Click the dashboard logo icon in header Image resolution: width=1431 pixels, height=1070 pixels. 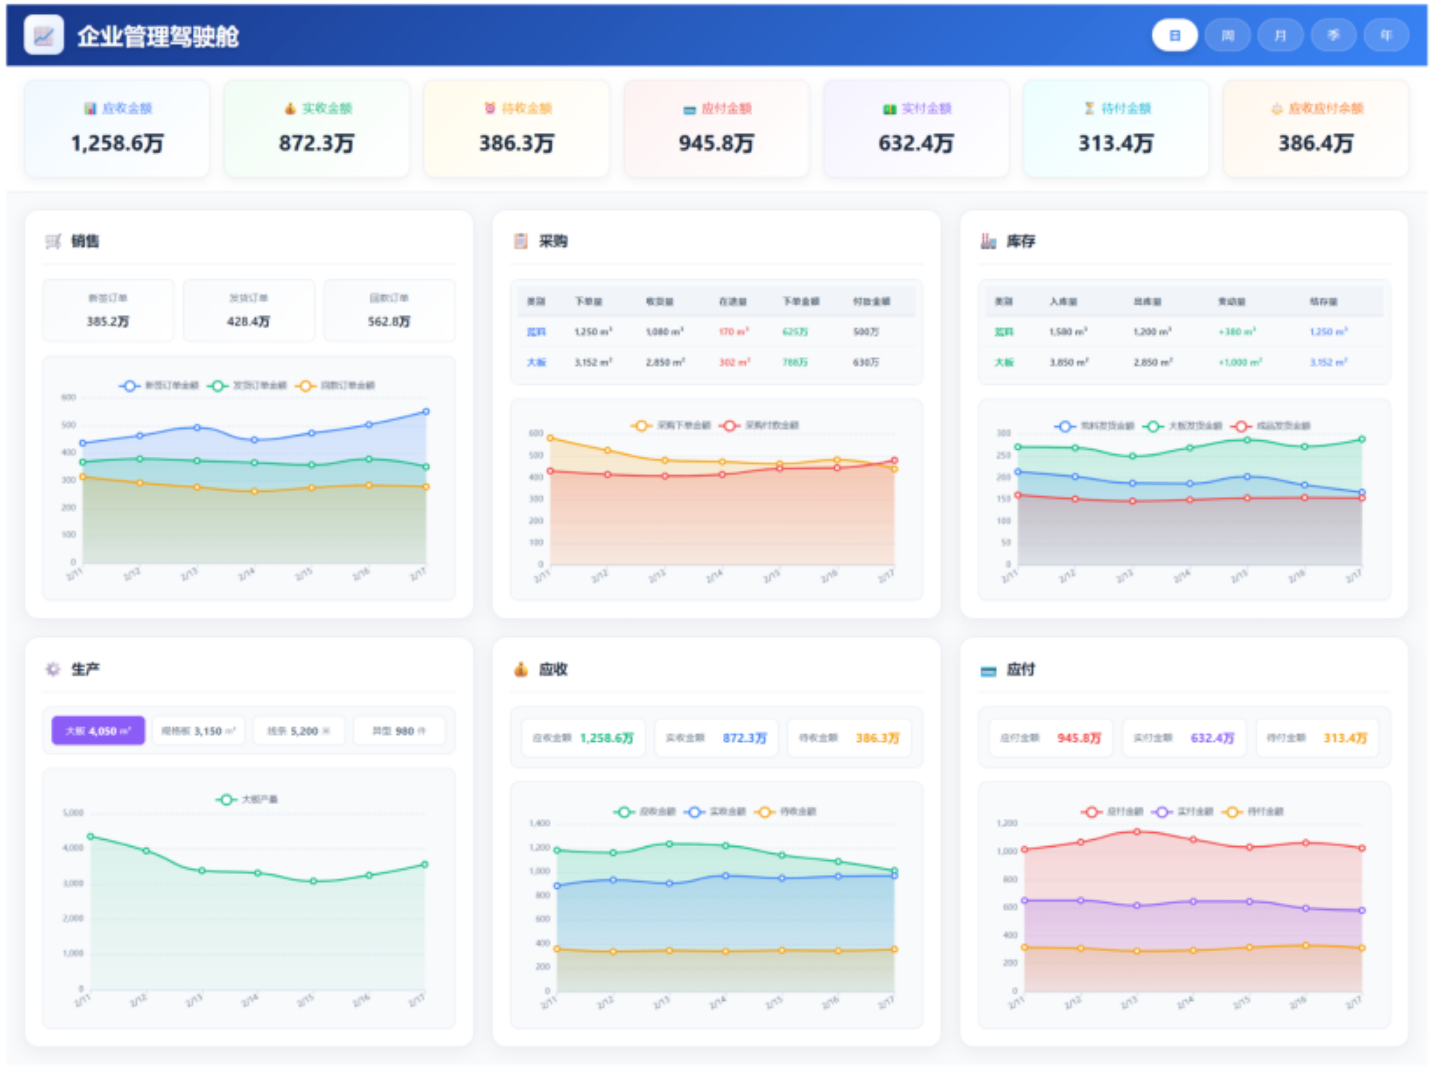tap(43, 36)
